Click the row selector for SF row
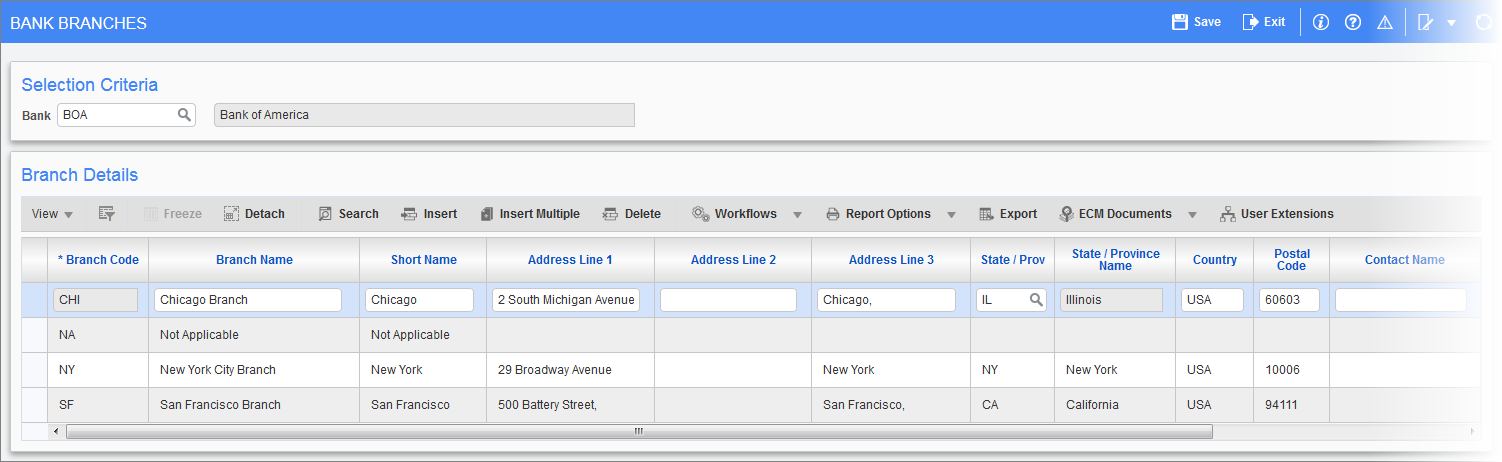This screenshot has height=462, width=1502. coord(34,405)
